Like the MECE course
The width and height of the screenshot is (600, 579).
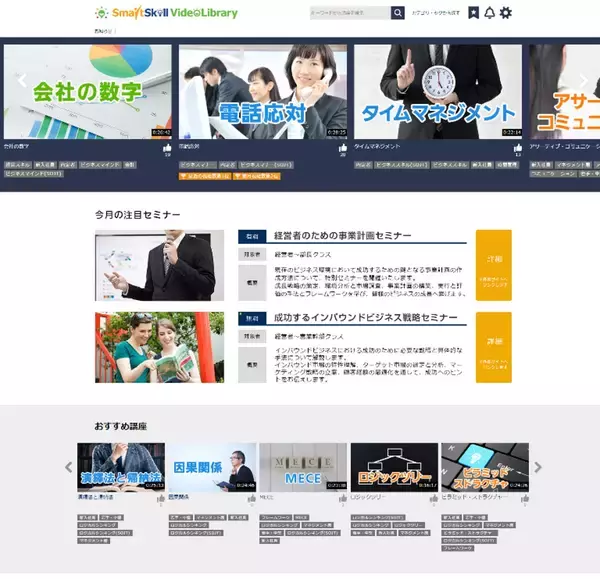343,498
